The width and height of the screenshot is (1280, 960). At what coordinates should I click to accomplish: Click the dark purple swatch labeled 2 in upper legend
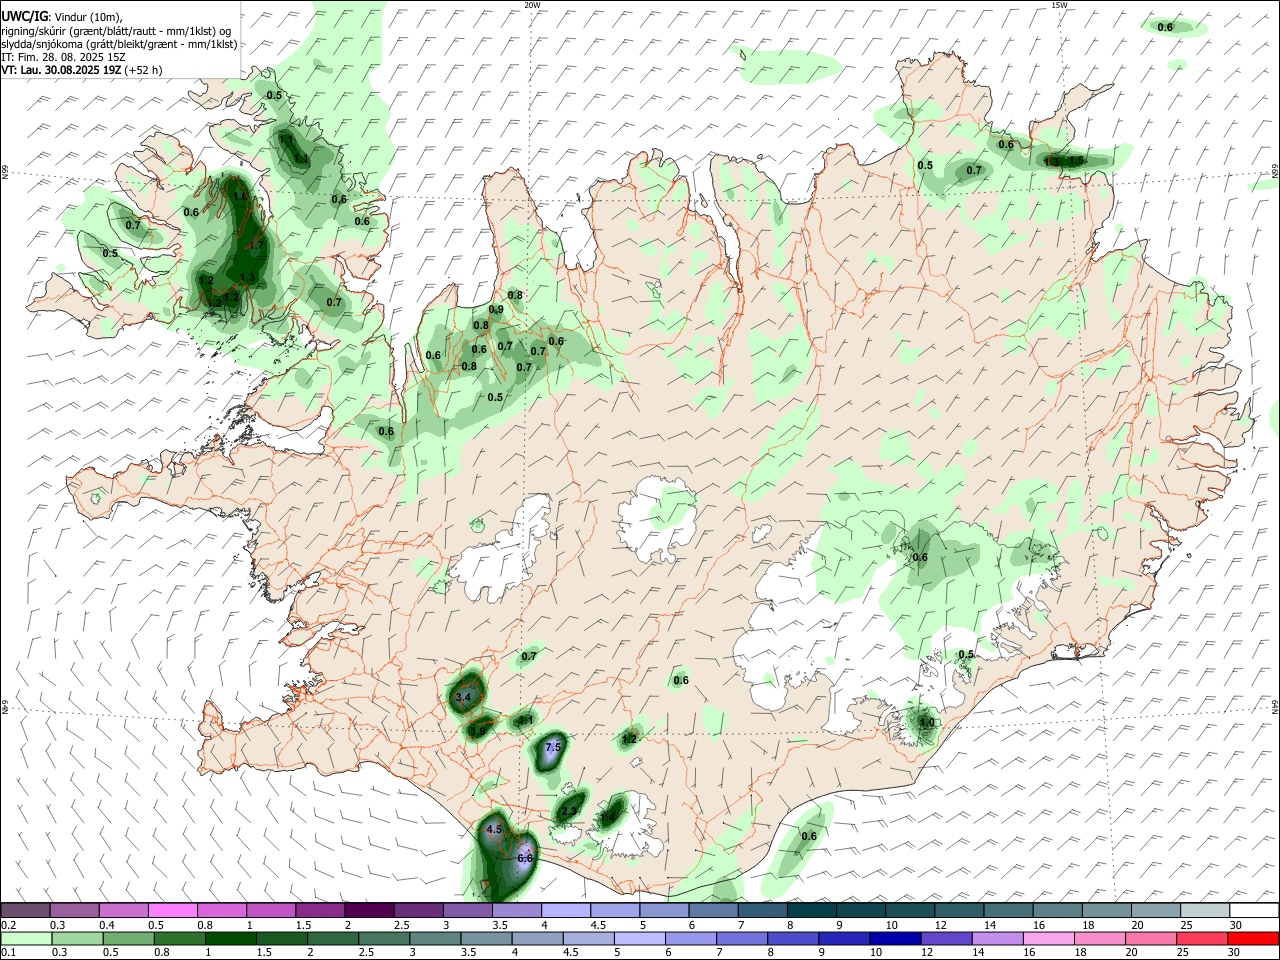click(370, 910)
